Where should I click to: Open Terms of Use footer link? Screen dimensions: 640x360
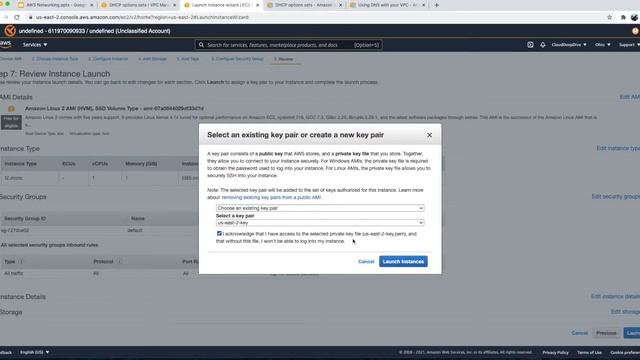click(589, 352)
